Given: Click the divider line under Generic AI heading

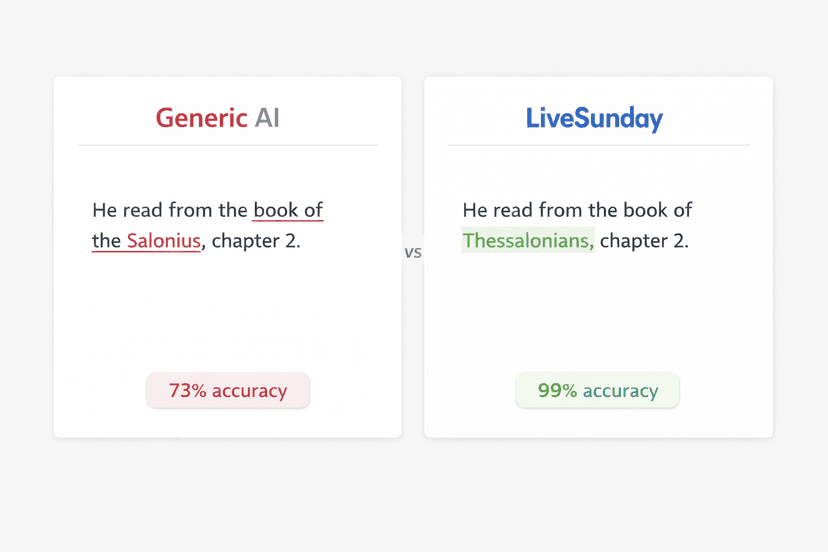Looking at the screenshot, I should pyautogui.click(x=228, y=145).
